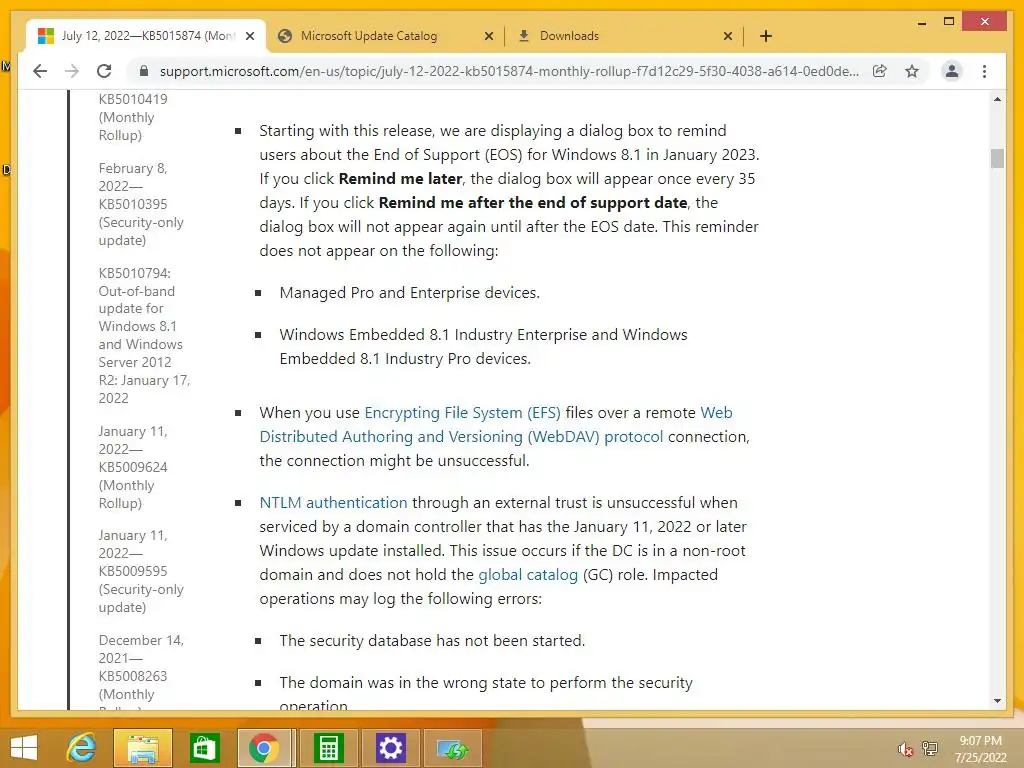View site security lock info
This screenshot has width=1024, height=768.
tap(144, 71)
